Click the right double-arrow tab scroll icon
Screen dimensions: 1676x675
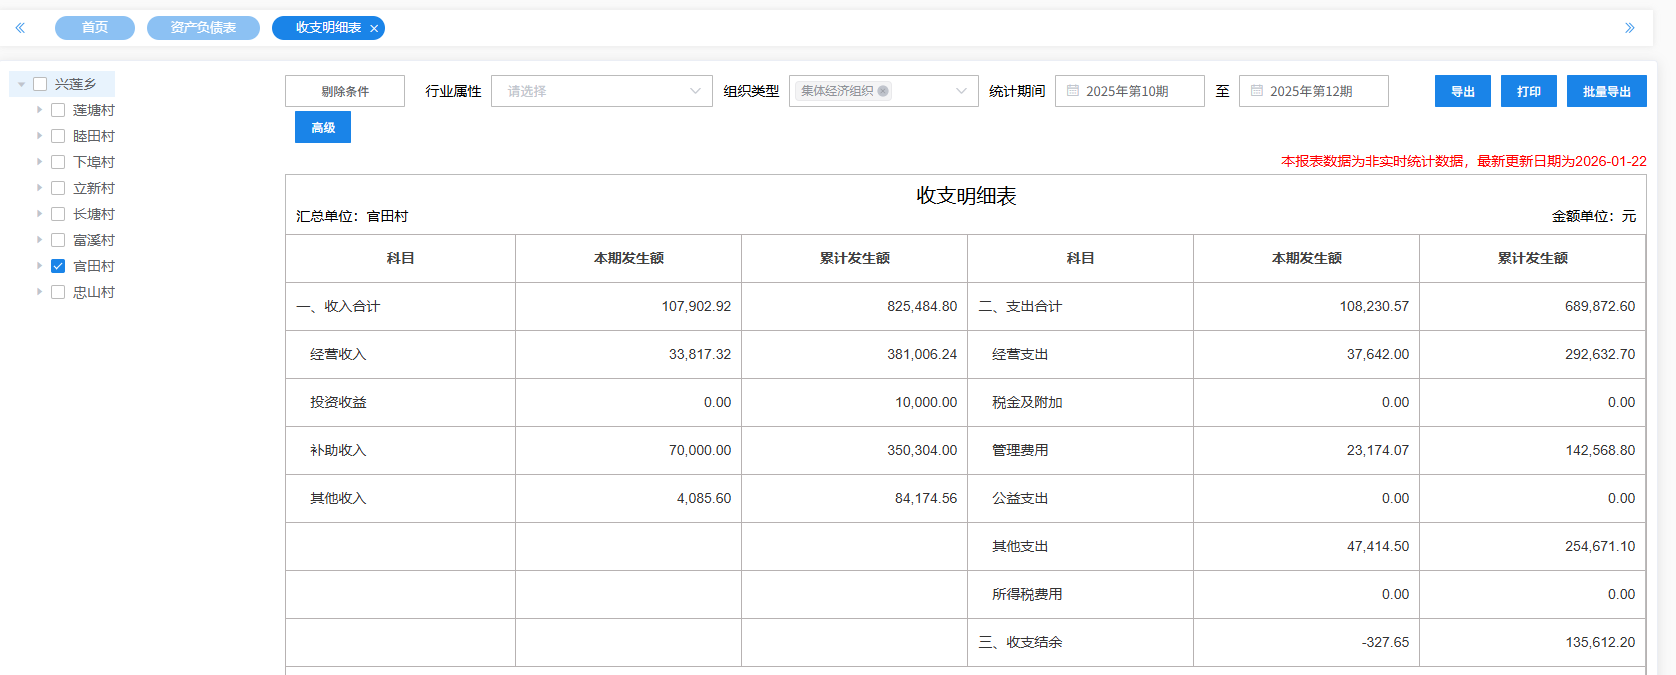tap(1630, 28)
